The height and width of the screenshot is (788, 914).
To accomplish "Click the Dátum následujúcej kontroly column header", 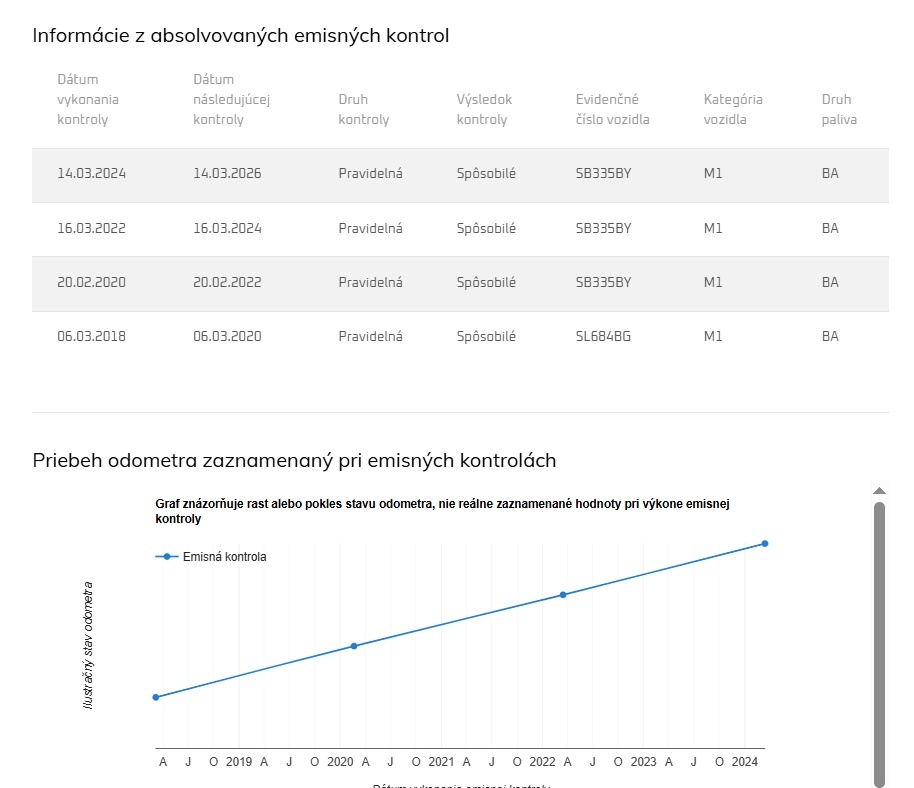I will [232, 99].
